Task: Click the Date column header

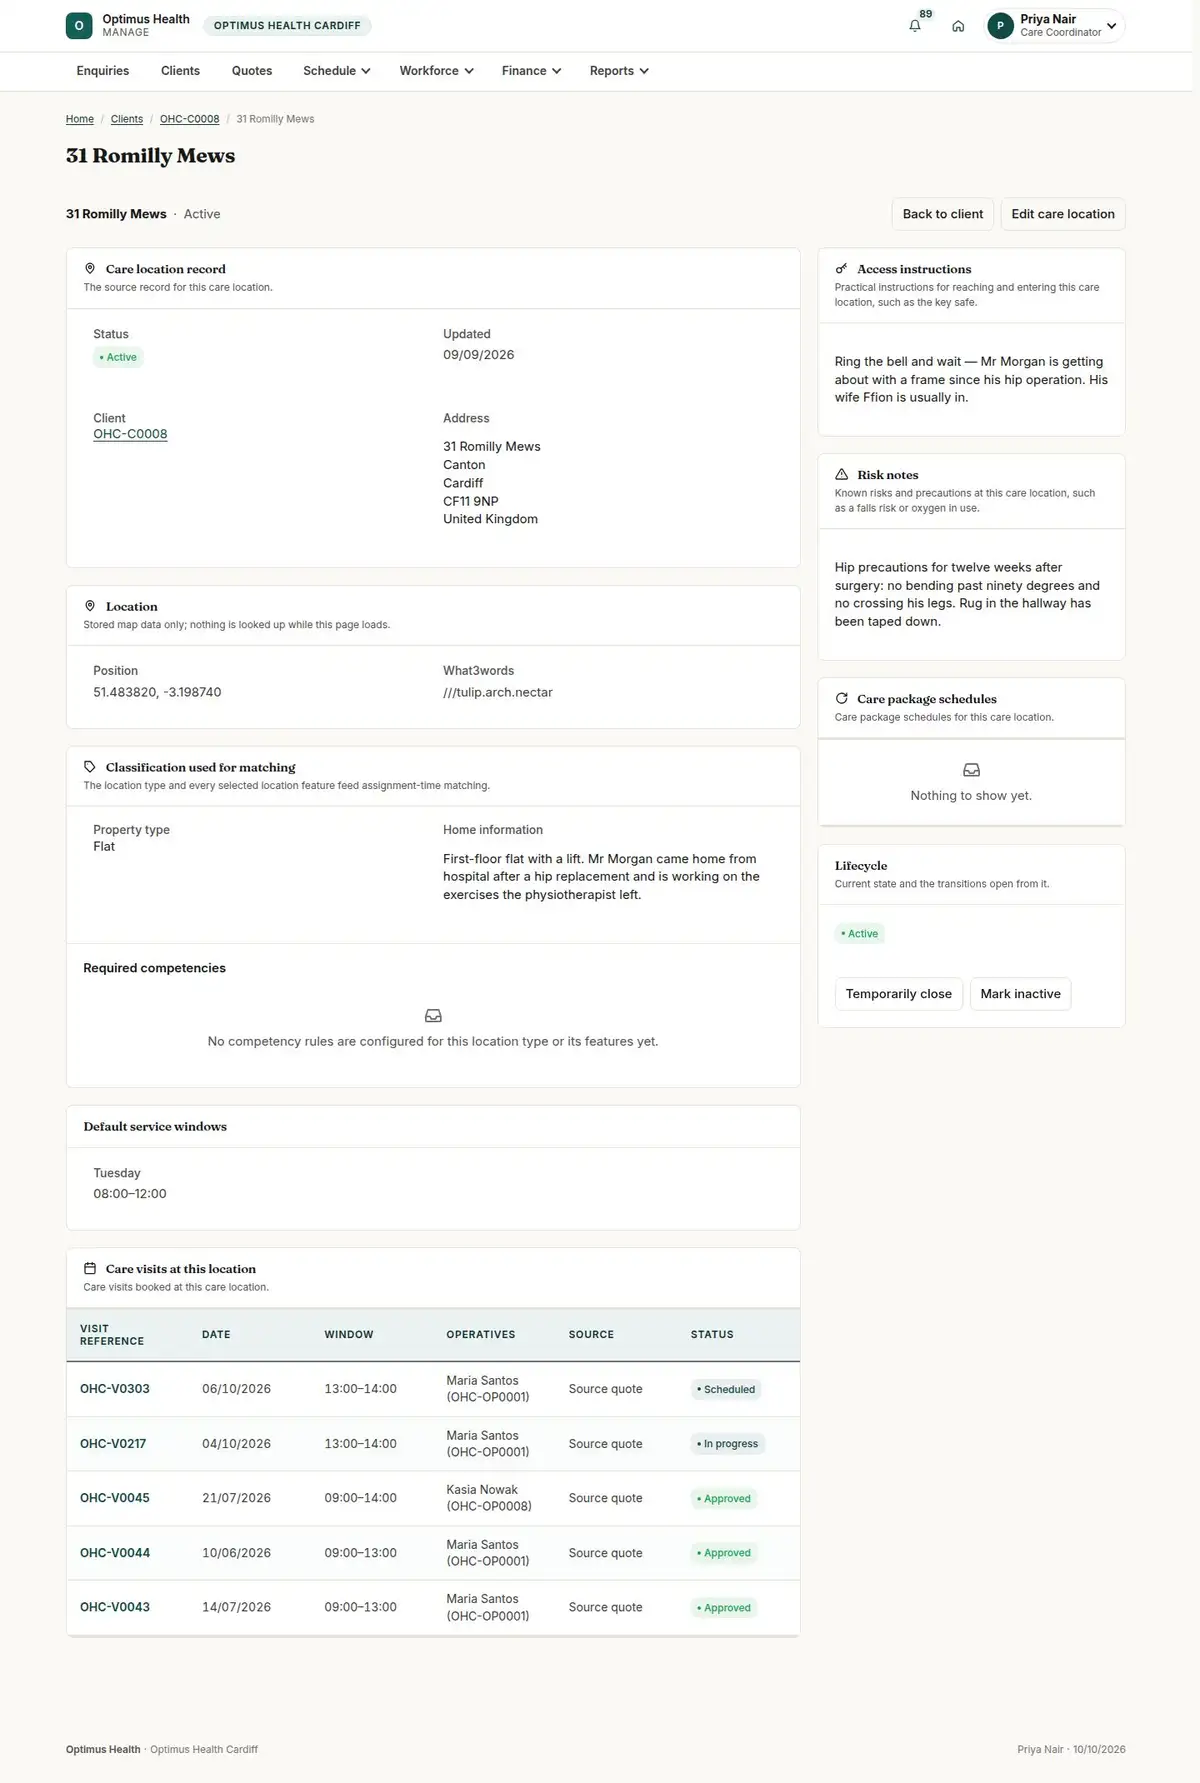Action: pos(216,1335)
